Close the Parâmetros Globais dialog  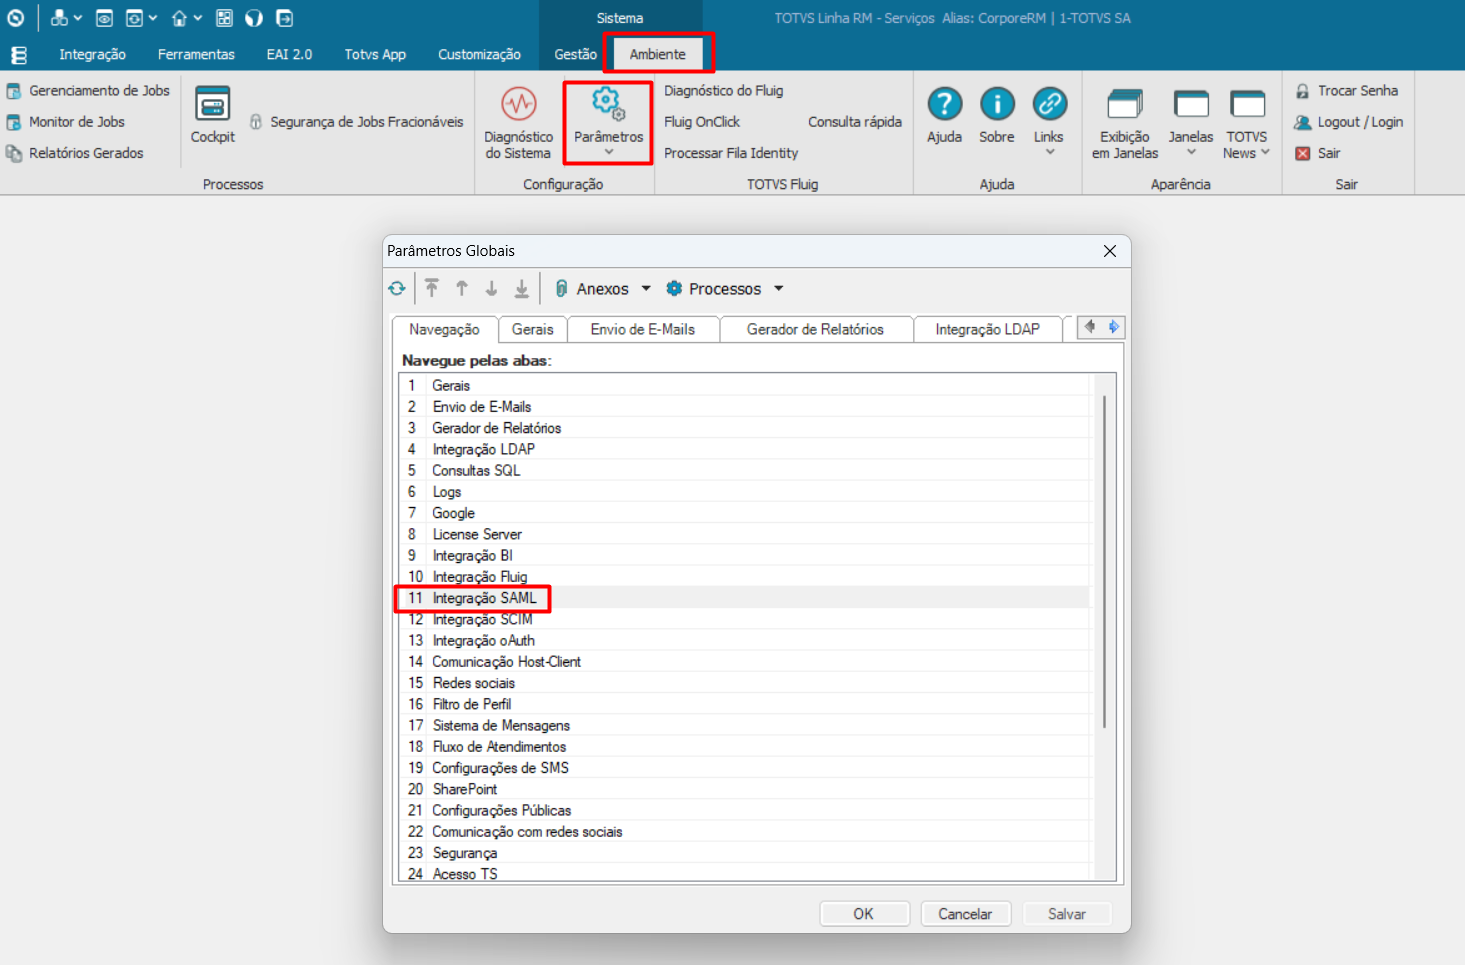1109,251
